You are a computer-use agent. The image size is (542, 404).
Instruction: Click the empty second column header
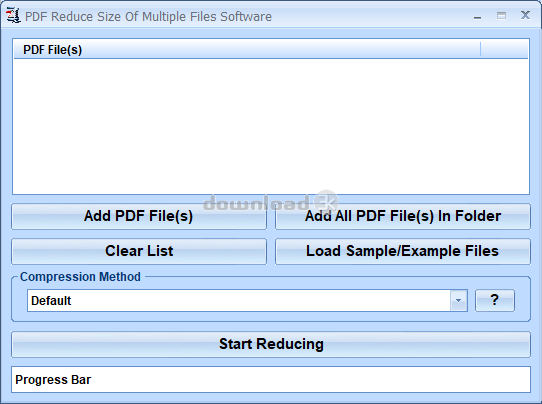[504, 49]
